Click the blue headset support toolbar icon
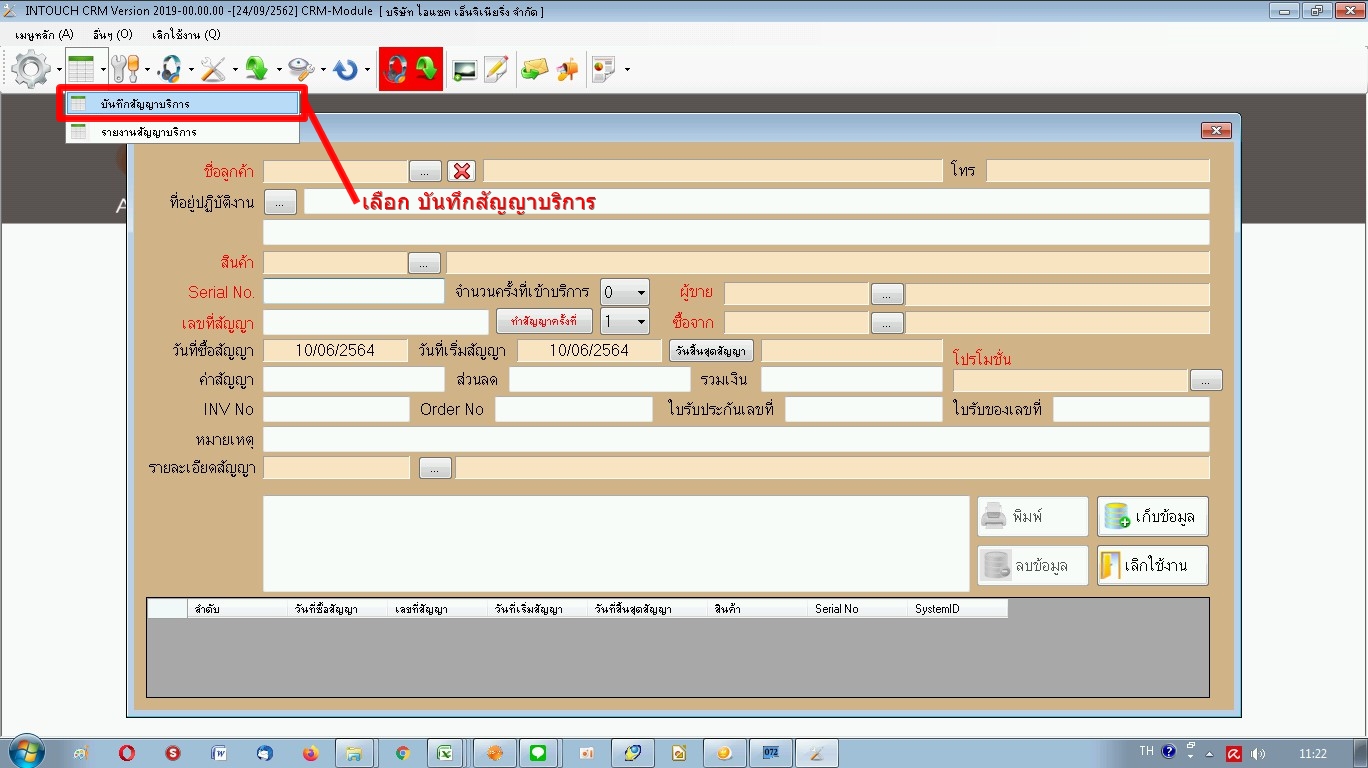 (170, 69)
